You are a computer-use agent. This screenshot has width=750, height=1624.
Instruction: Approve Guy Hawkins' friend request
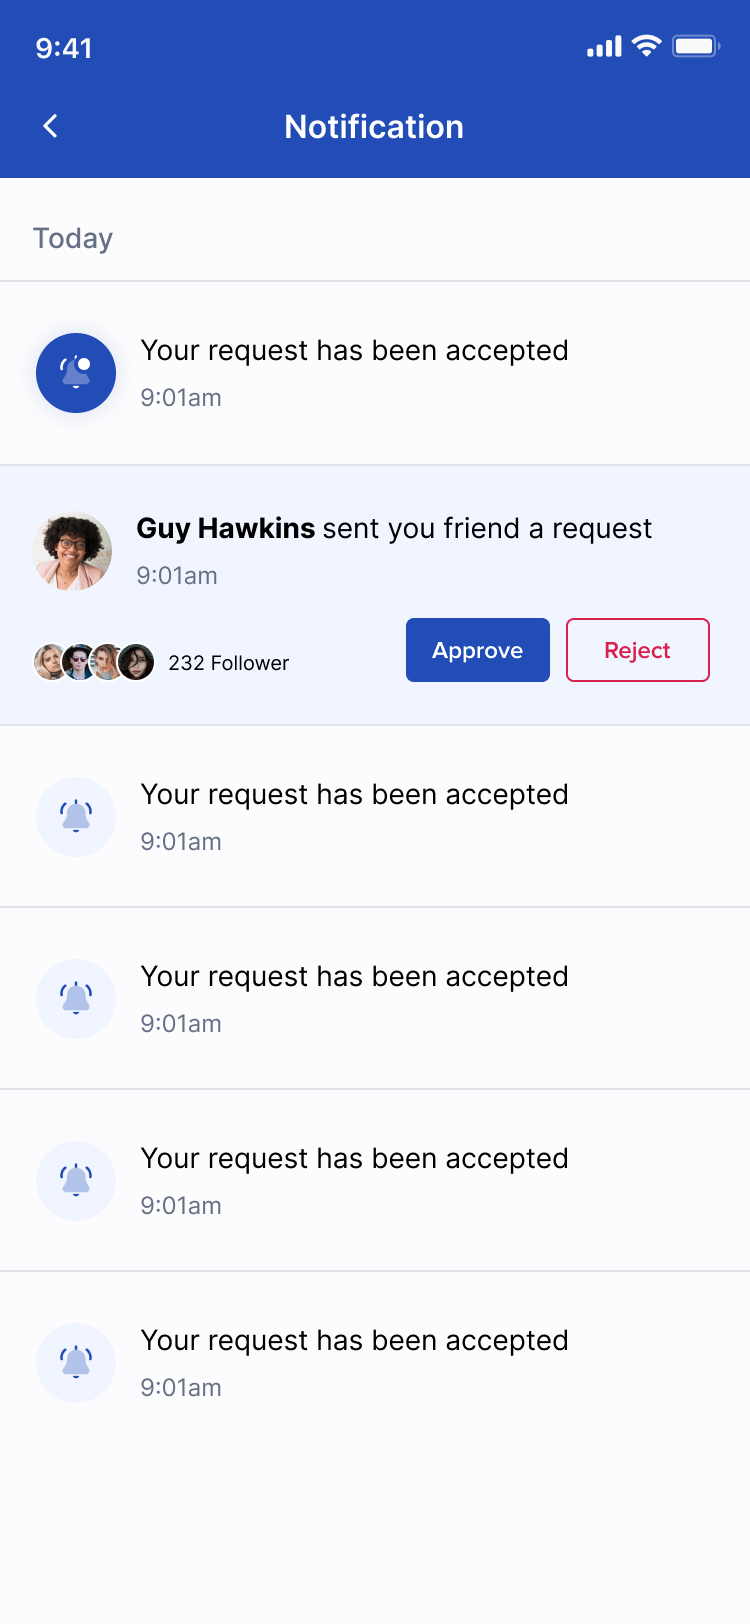coord(478,650)
